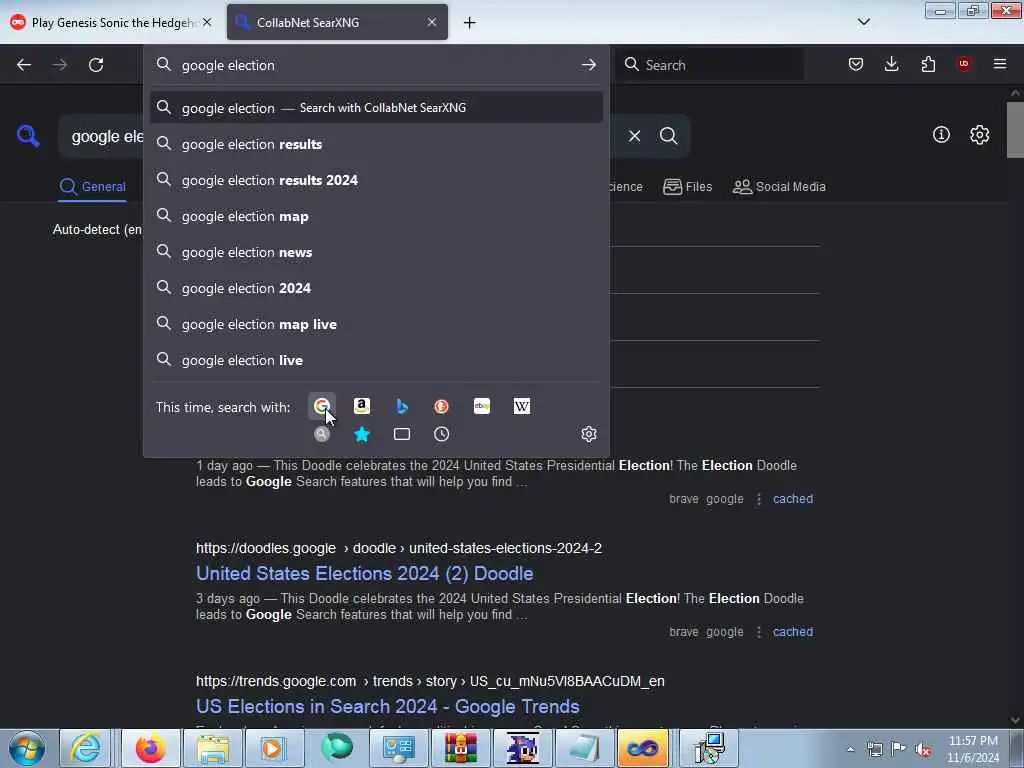This screenshot has height=768, width=1024.
Task: Open WinRAR from the taskbar
Action: pos(461,748)
